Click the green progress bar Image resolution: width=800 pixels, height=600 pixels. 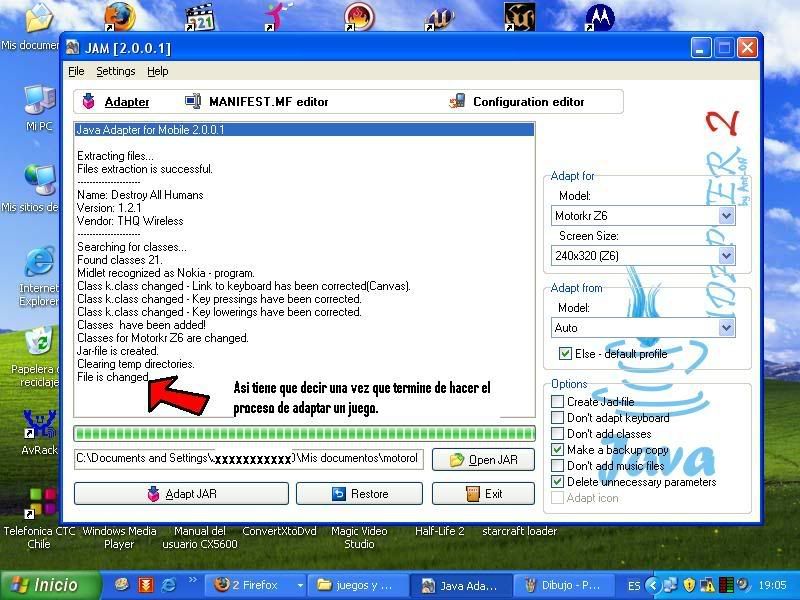pyautogui.click(x=305, y=434)
